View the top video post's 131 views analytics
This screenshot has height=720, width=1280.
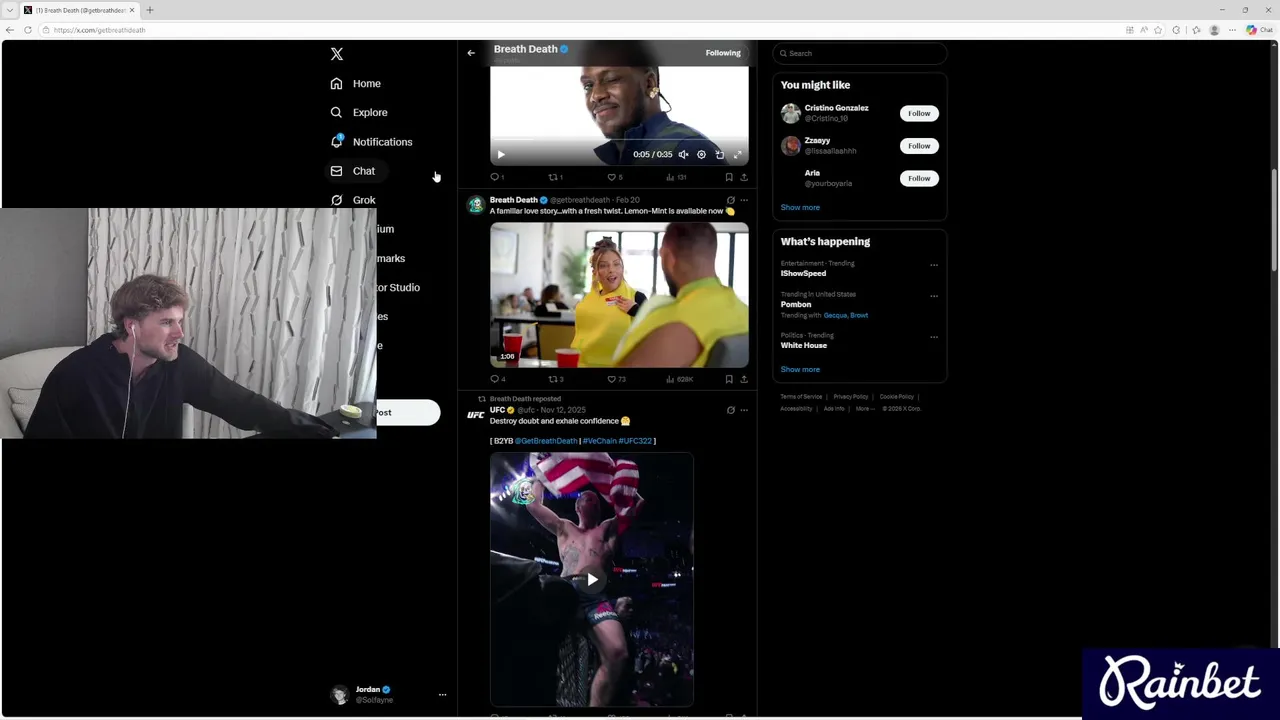(x=676, y=177)
